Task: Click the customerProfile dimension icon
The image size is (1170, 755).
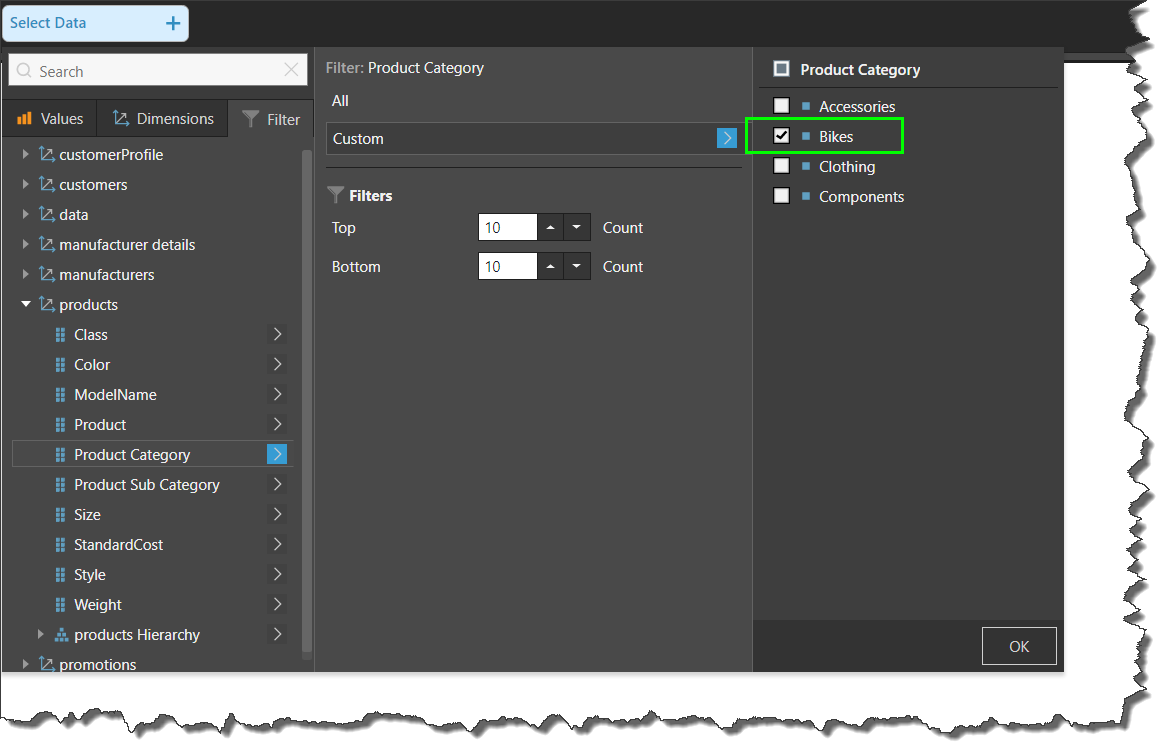Action: 47,154
